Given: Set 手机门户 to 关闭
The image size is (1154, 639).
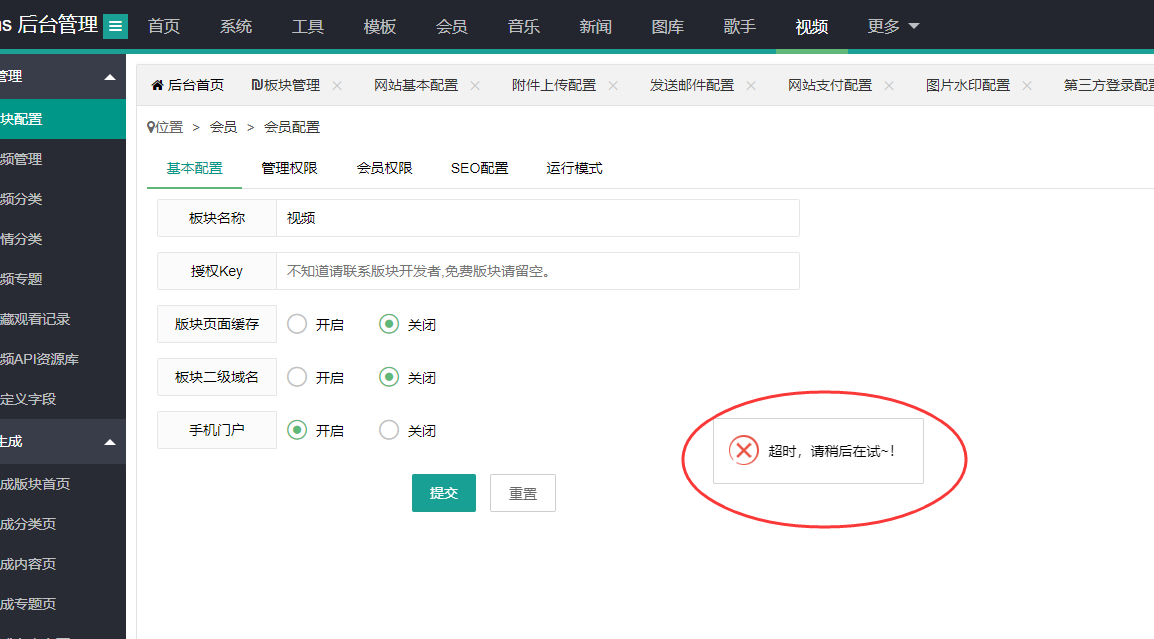Looking at the screenshot, I should click(389, 430).
